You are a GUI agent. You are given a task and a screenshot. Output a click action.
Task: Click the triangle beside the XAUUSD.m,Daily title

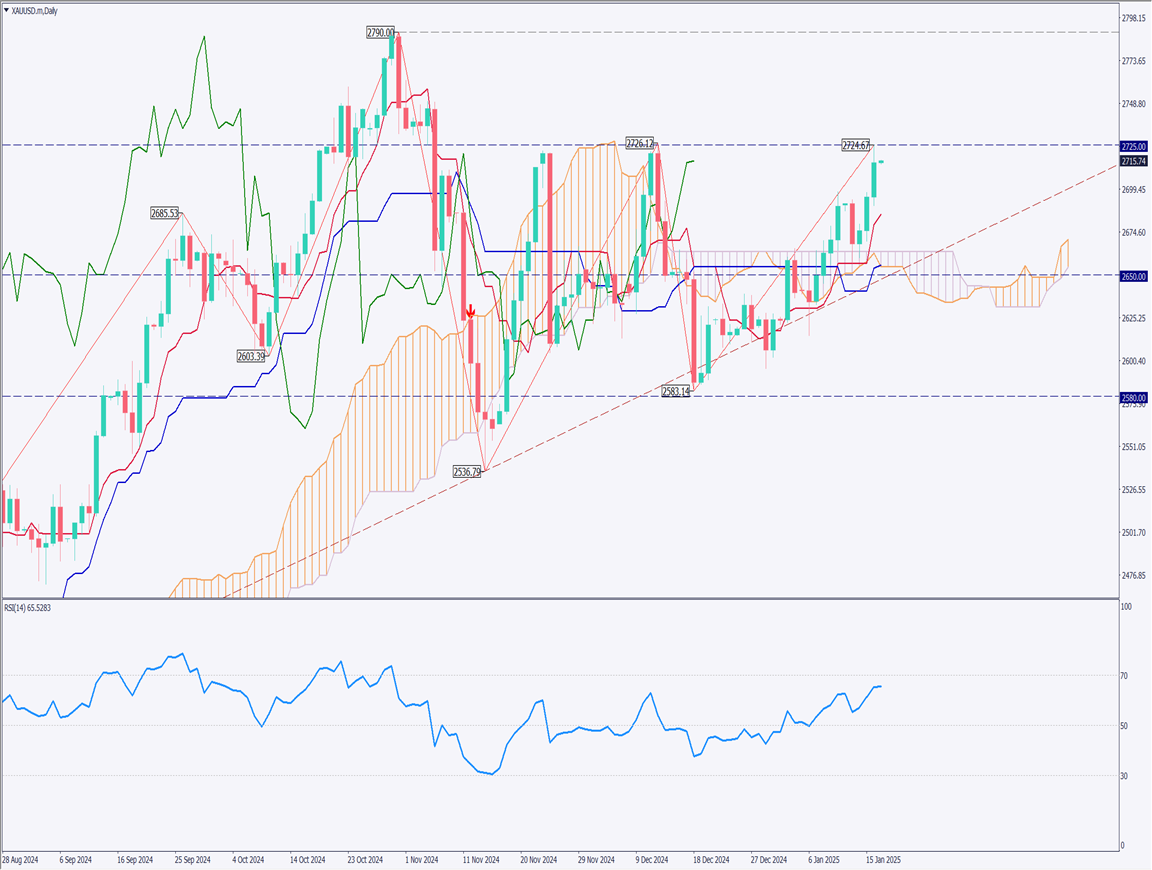(x=6, y=8)
